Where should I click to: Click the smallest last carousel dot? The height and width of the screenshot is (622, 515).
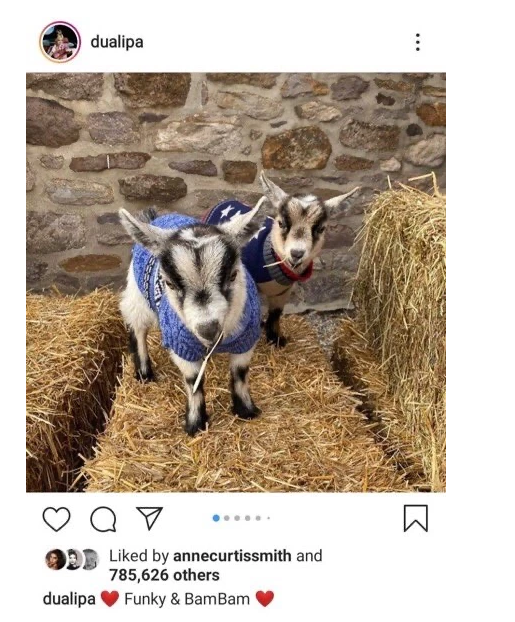pos(269,518)
